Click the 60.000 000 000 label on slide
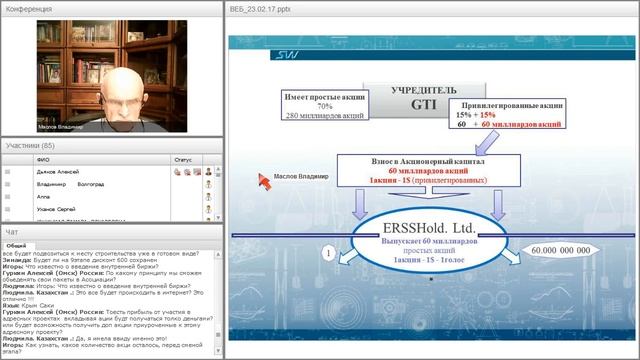Image resolution: width=640 pixels, height=360 pixels. click(561, 250)
